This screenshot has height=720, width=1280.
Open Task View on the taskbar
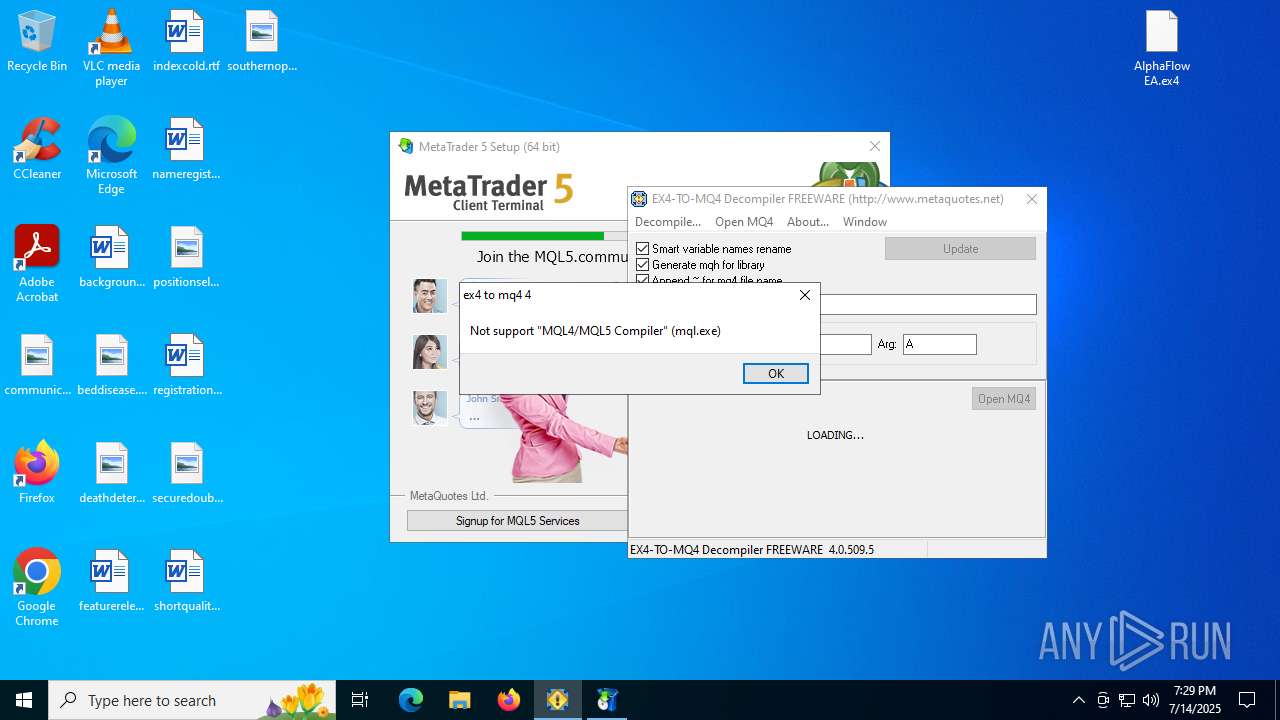tap(360, 700)
